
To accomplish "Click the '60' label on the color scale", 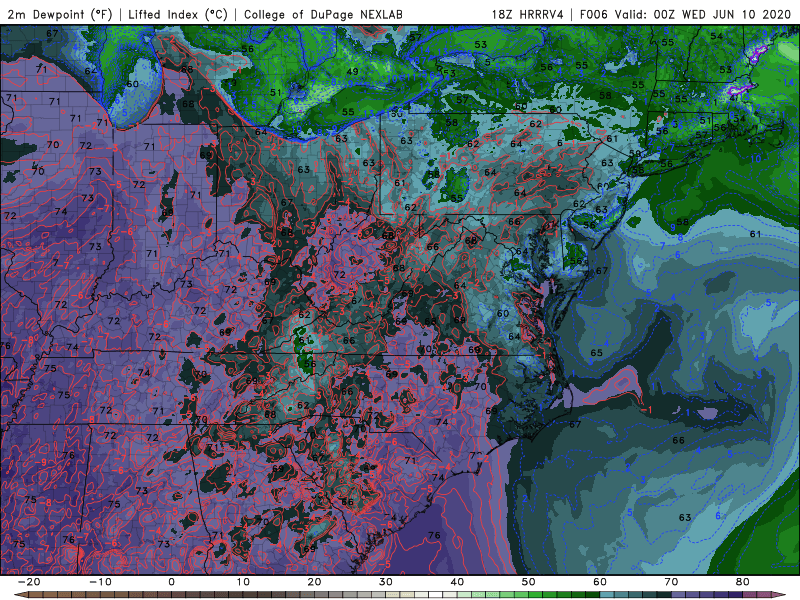I will tap(600, 582).
